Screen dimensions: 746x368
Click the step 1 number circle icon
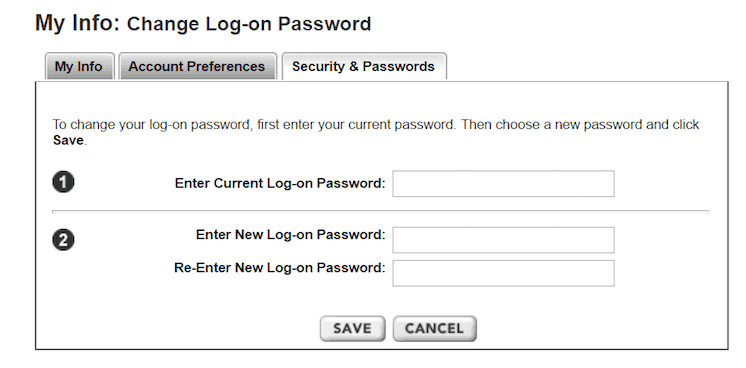(63, 182)
